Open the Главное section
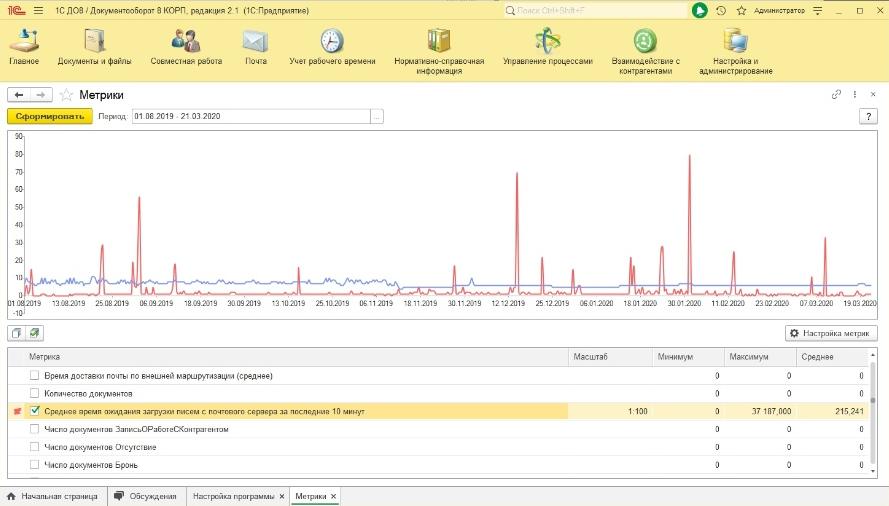Screen dimensions: 889x506 tap(24, 48)
